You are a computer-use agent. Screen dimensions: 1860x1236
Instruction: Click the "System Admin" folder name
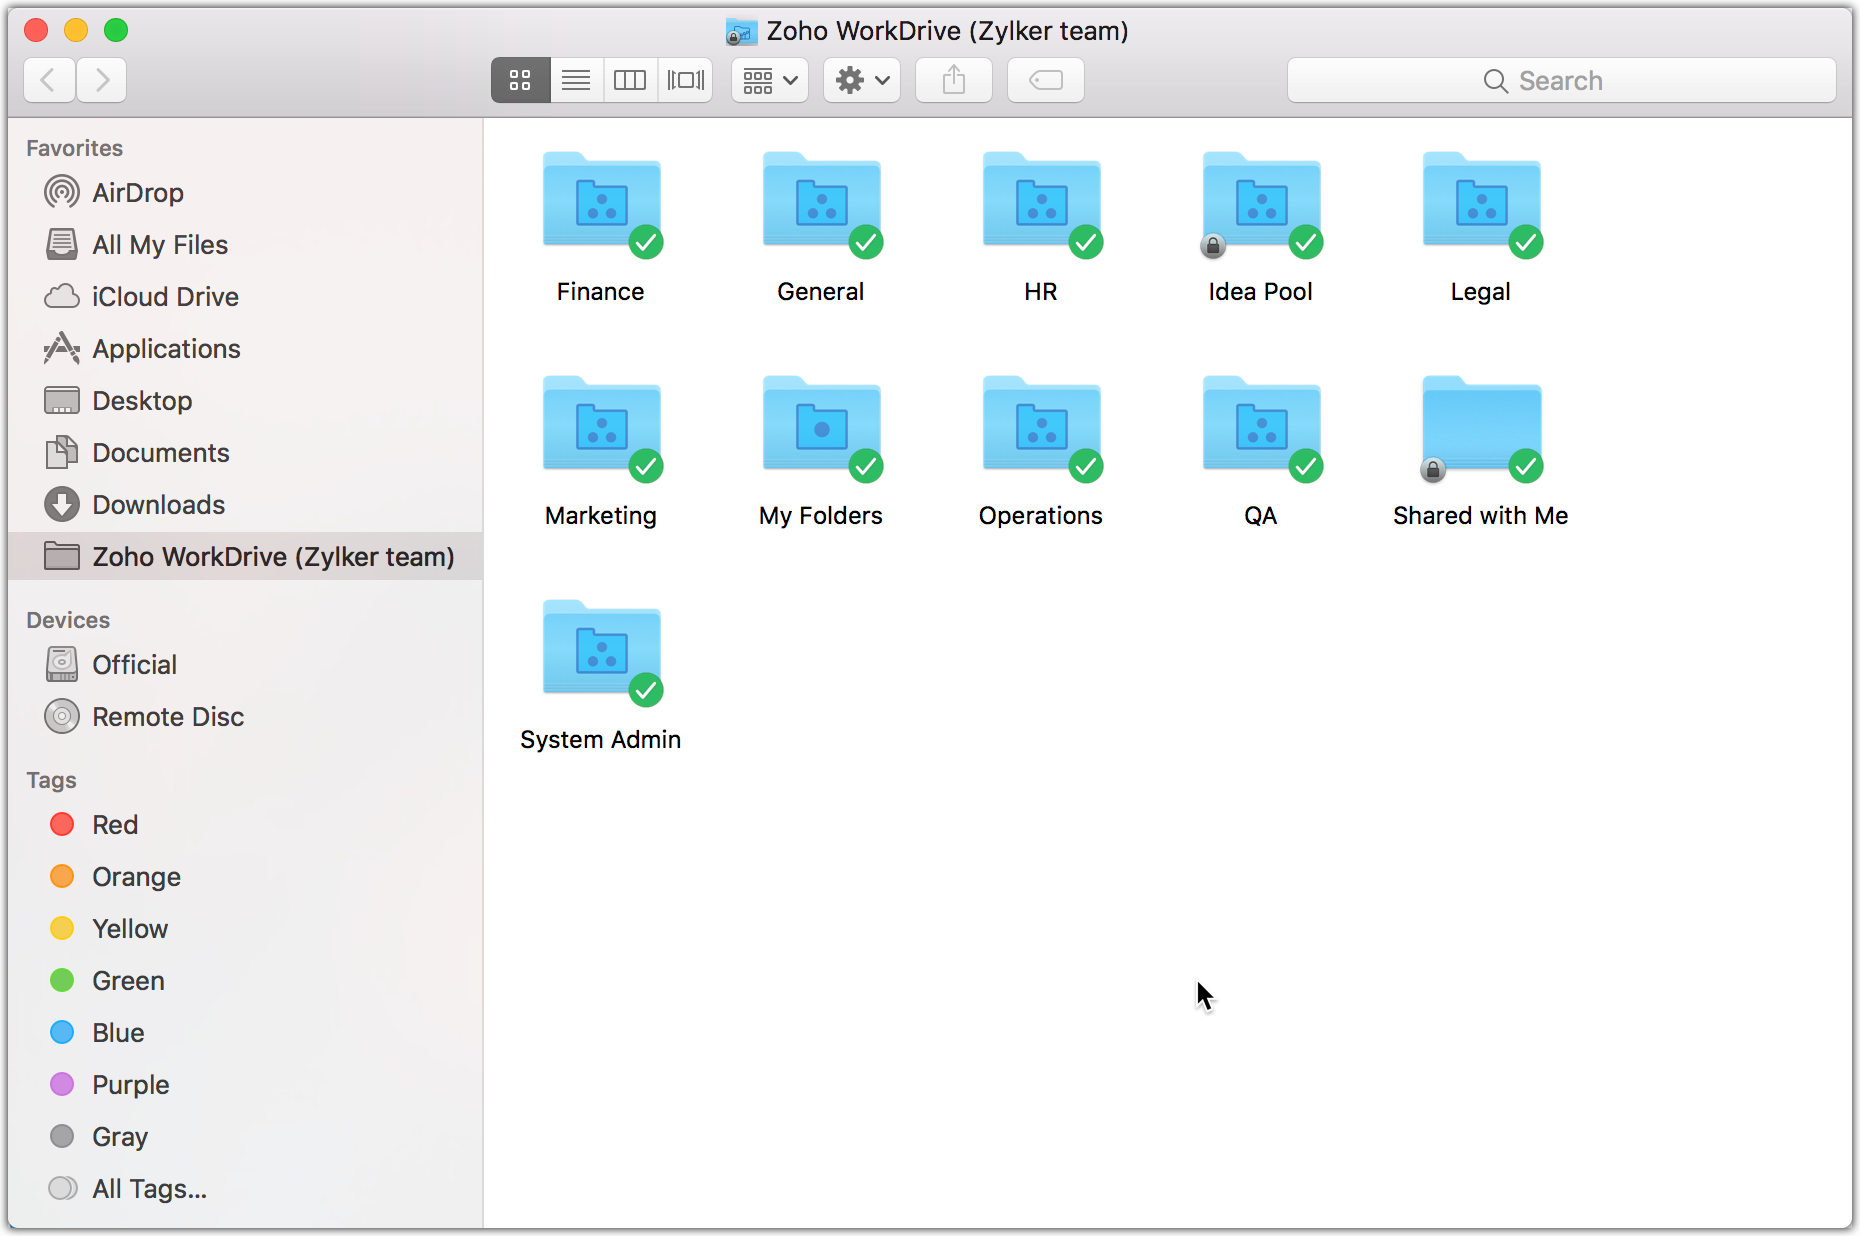click(601, 739)
